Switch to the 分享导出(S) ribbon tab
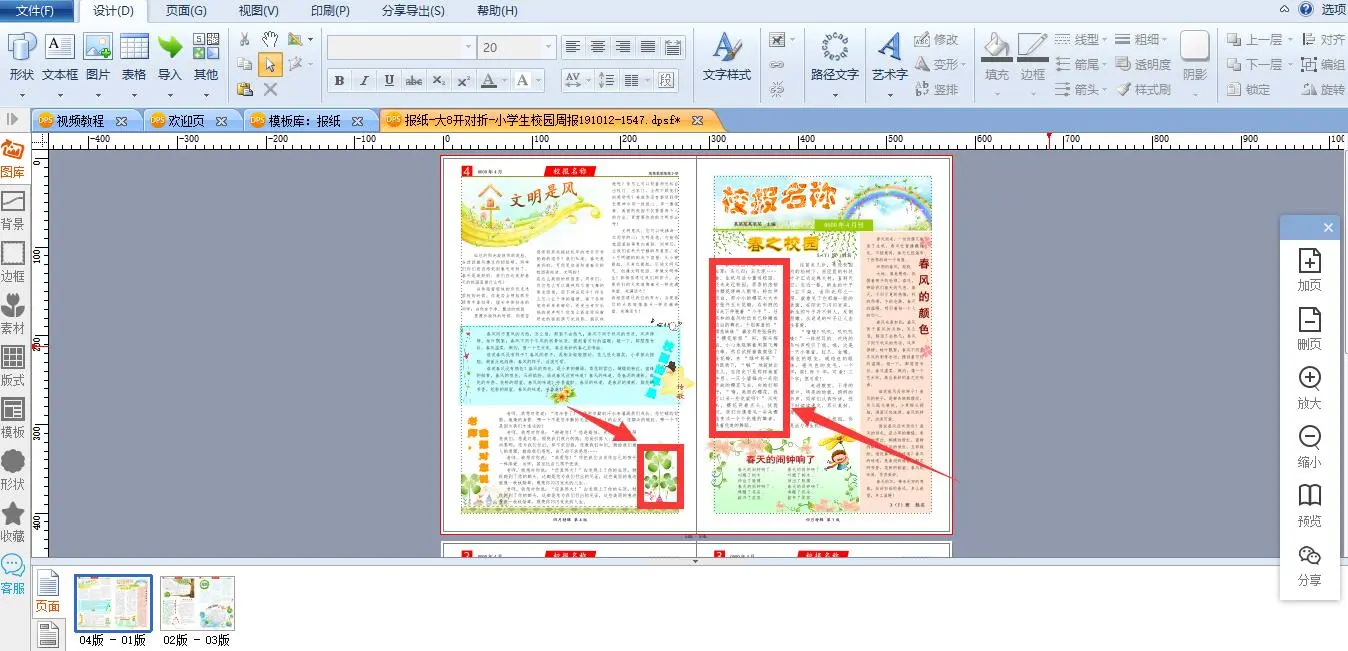 click(x=414, y=11)
